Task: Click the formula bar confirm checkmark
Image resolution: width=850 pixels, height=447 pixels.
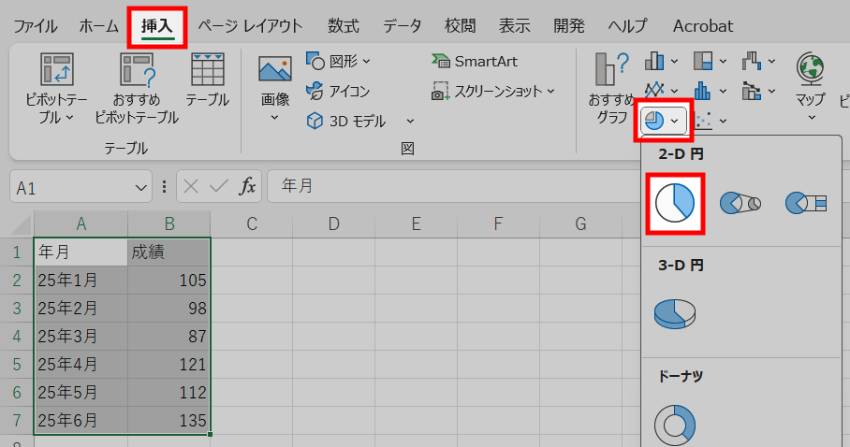Action: coord(218,187)
